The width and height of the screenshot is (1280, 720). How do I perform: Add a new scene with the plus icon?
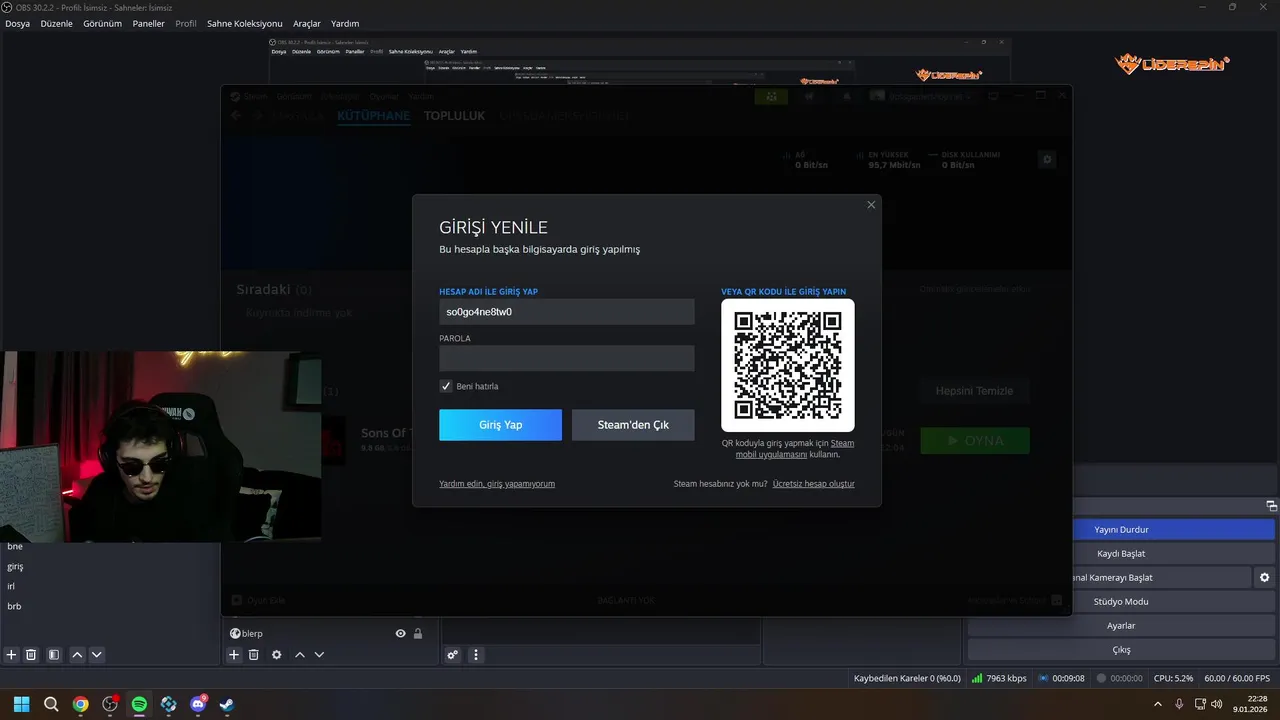pos(11,655)
